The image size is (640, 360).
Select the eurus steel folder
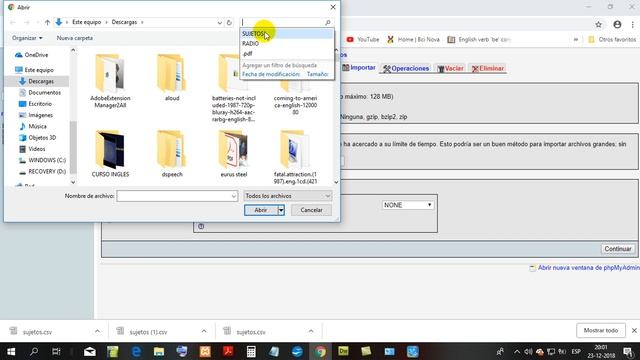(233, 153)
